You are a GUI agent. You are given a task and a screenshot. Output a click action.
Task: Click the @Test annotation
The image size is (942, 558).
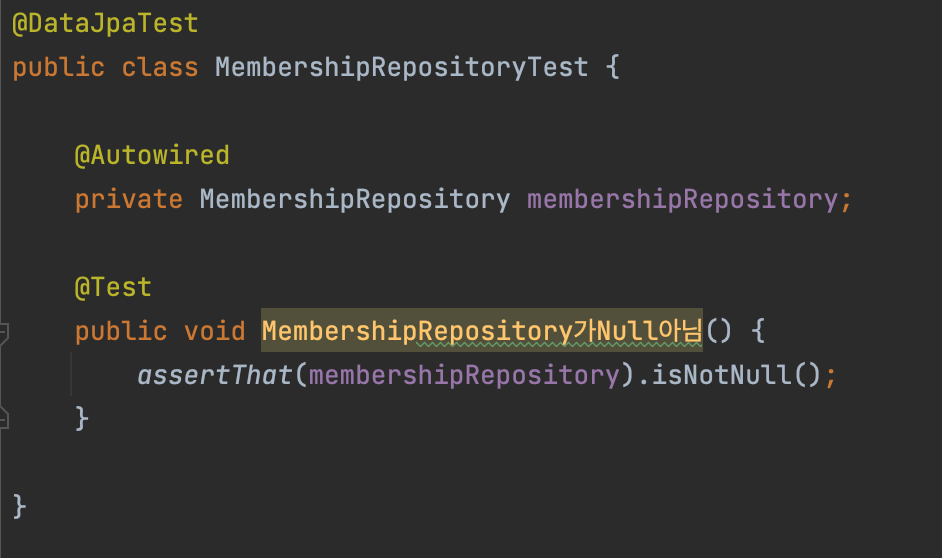pyautogui.click(x=113, y=287)
